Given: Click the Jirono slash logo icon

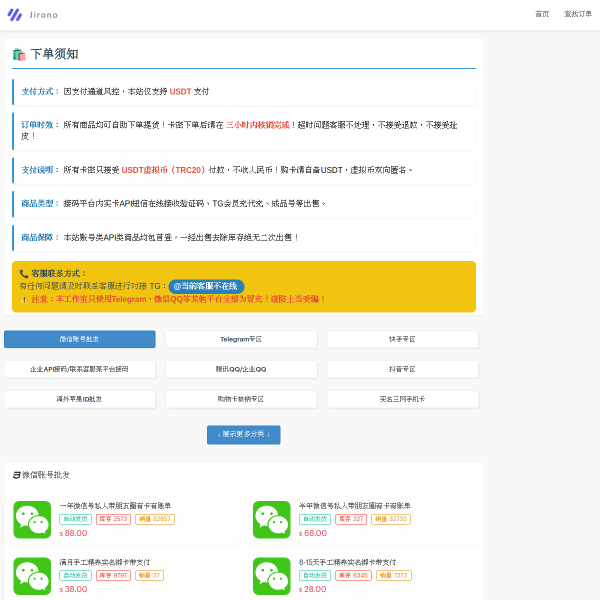Looking at the screenshot, I should [15, 15].
